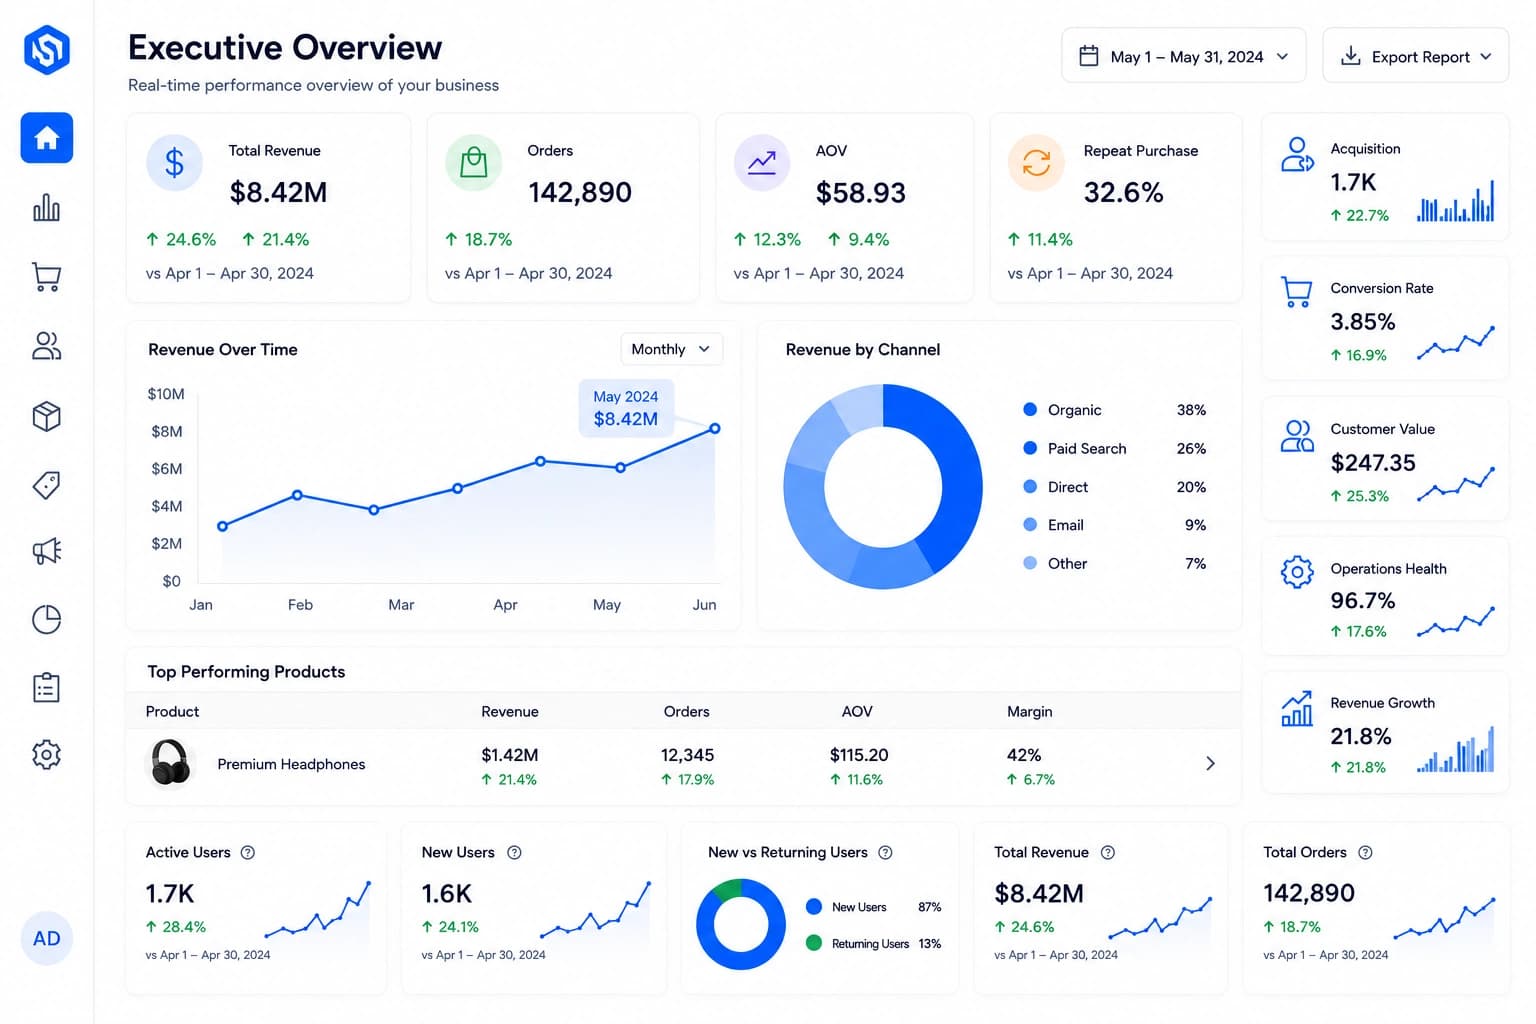Open the megaphone marketing sidebar icon
This screenshot has width=1536, height=1024.
coord(47,550)
